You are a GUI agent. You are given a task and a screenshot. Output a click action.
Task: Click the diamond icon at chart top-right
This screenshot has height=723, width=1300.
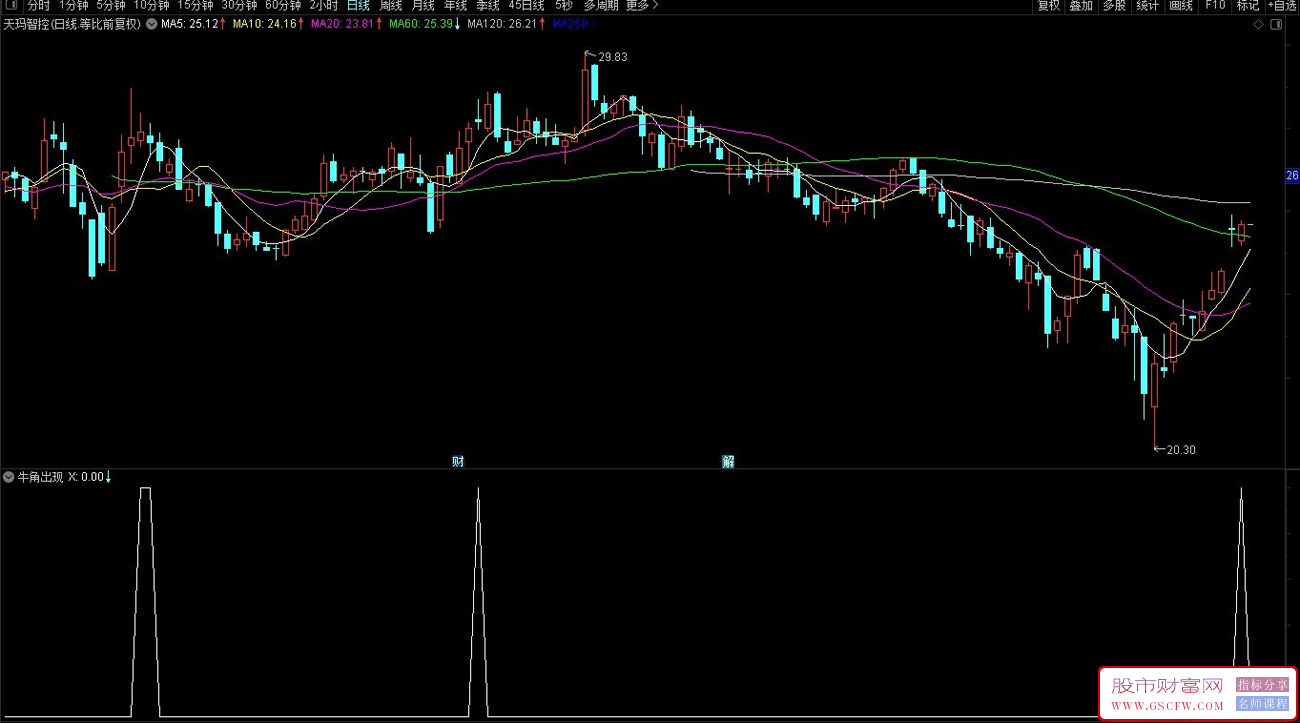tap(1258, 24)
